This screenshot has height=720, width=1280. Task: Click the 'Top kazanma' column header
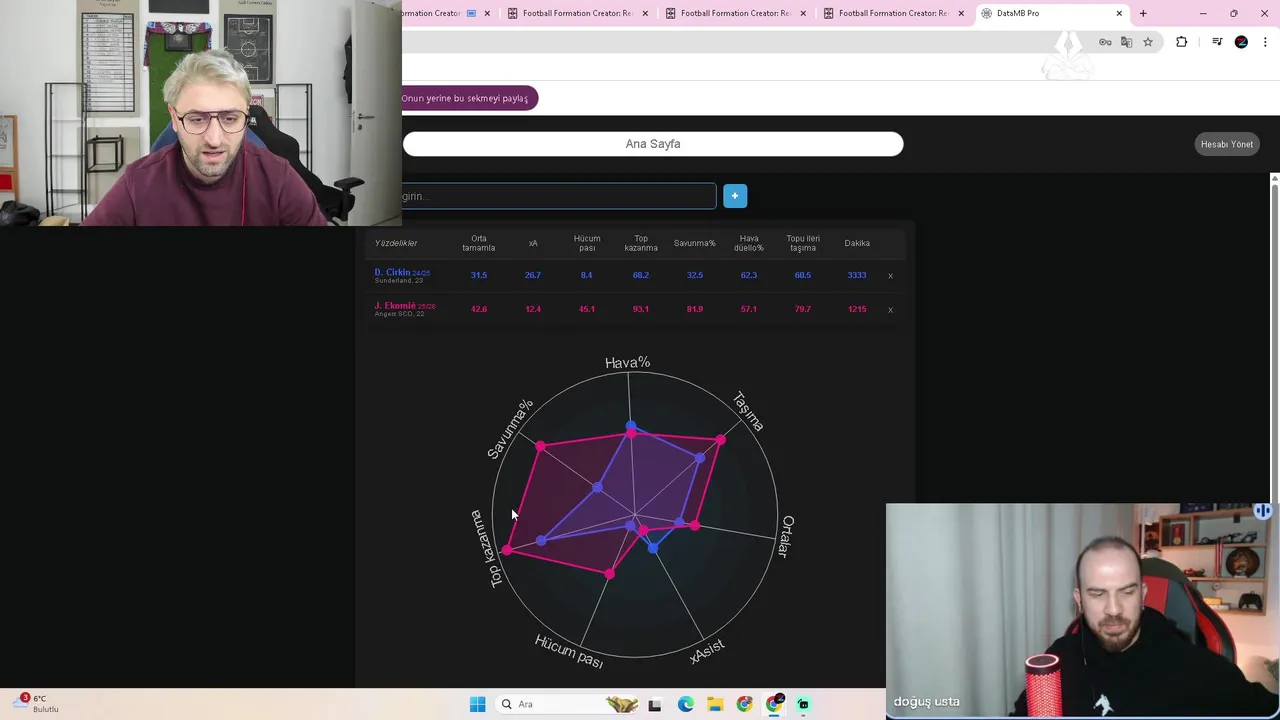click(641, 243)
